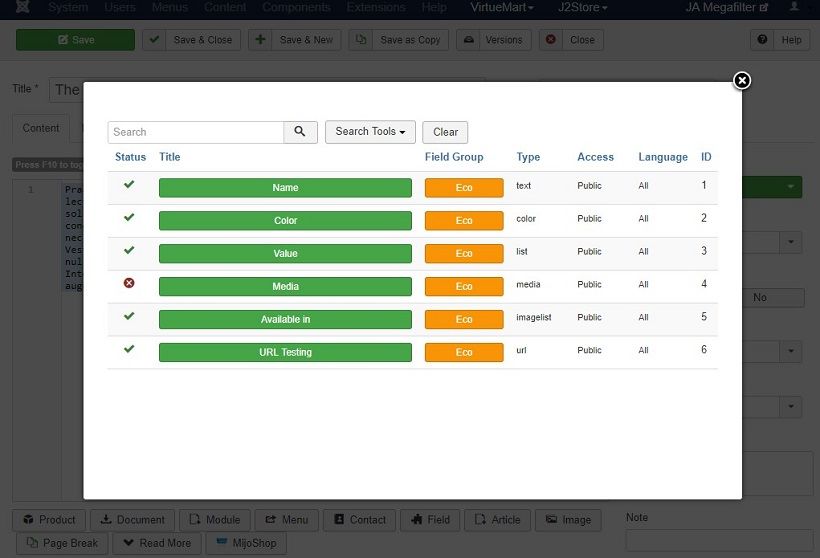Sort by ID column header
Image resolution: width=820 pixels, height=558 pixels.
click(x=706, y=157)
